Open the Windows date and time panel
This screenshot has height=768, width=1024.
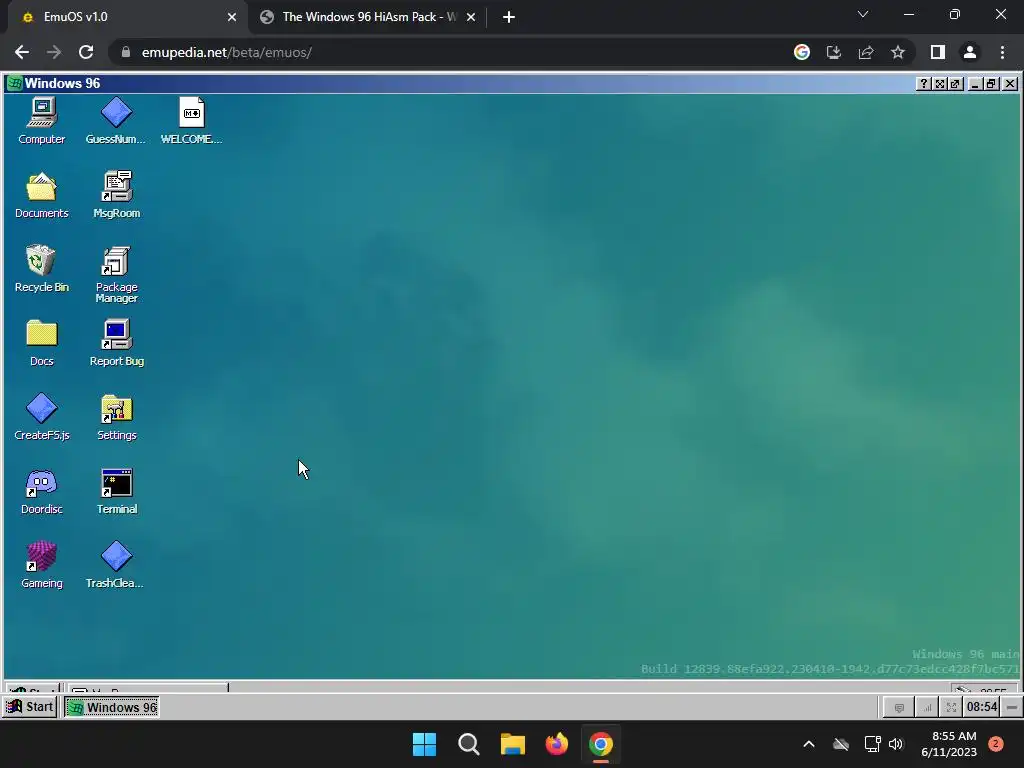[x=949, y=744]
